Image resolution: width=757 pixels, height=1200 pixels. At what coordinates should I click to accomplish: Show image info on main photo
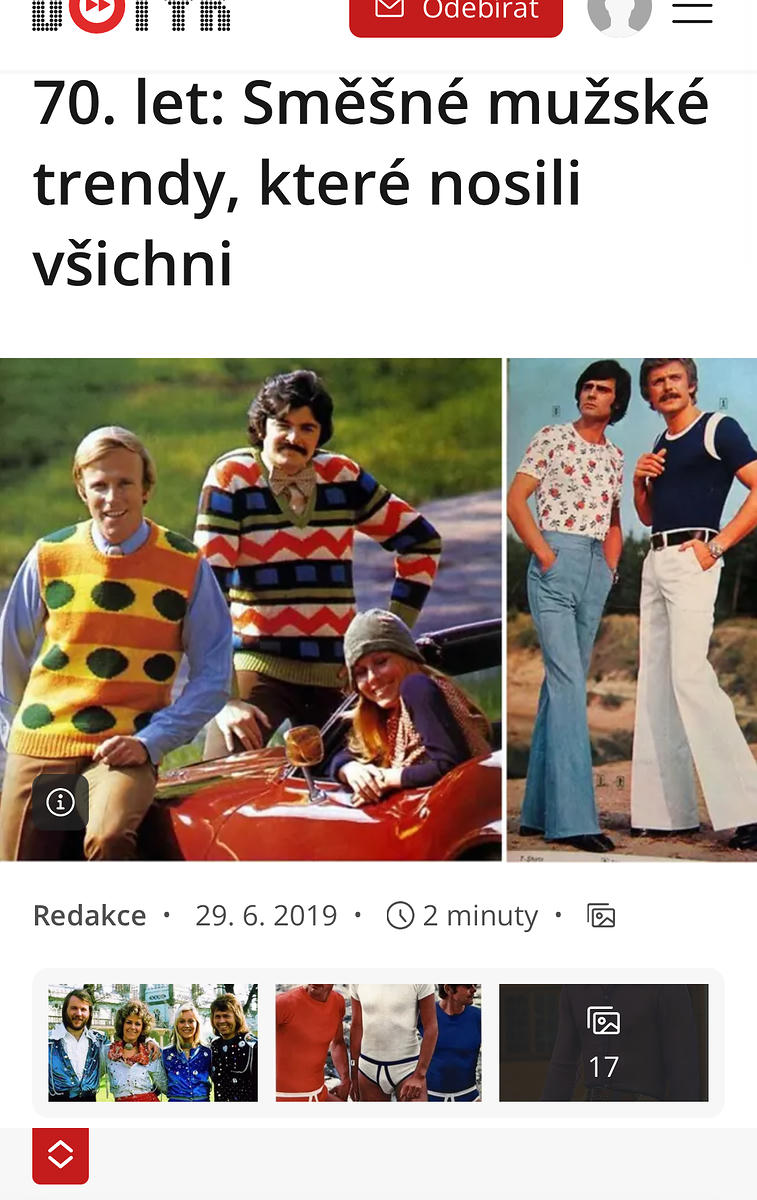coord(61,802)
